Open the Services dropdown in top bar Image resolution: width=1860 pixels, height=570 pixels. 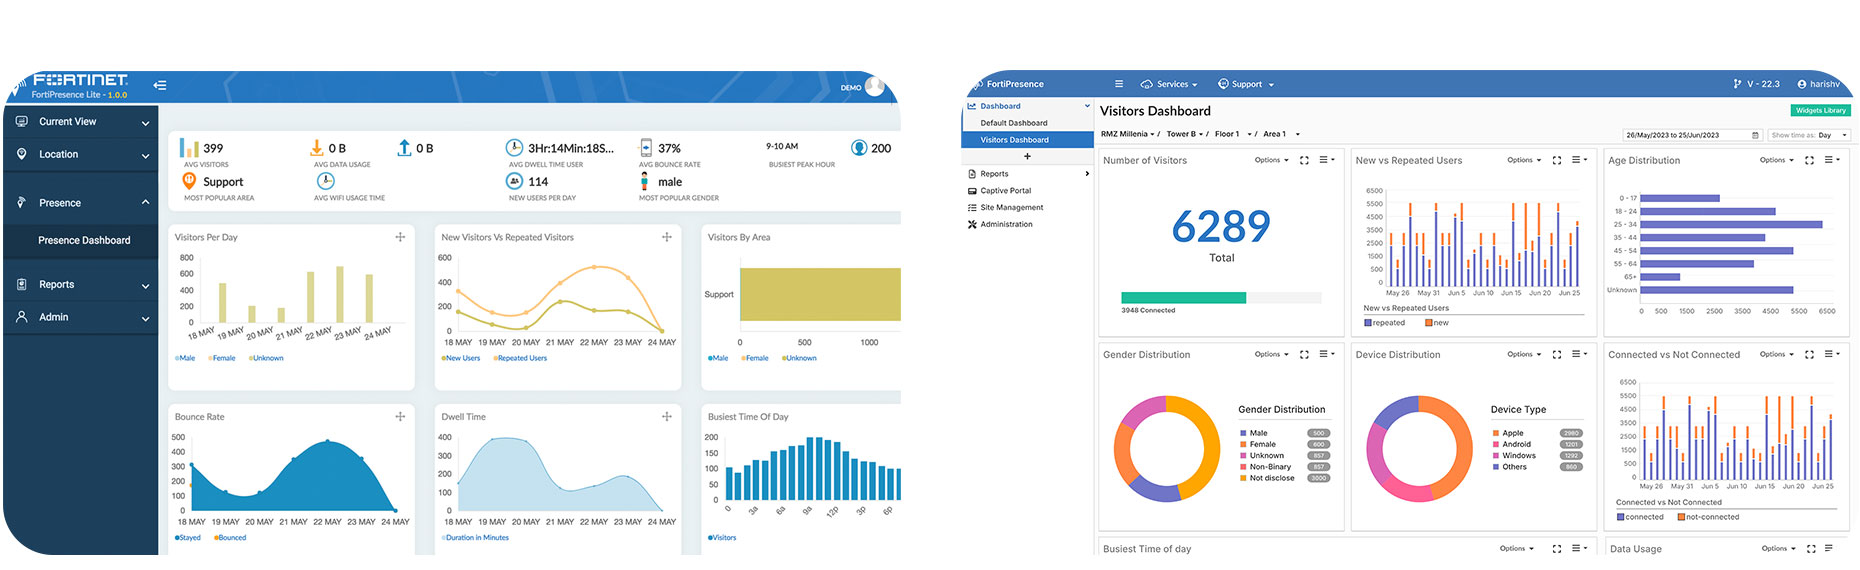pyautogui.click(x=1169, y=84)
